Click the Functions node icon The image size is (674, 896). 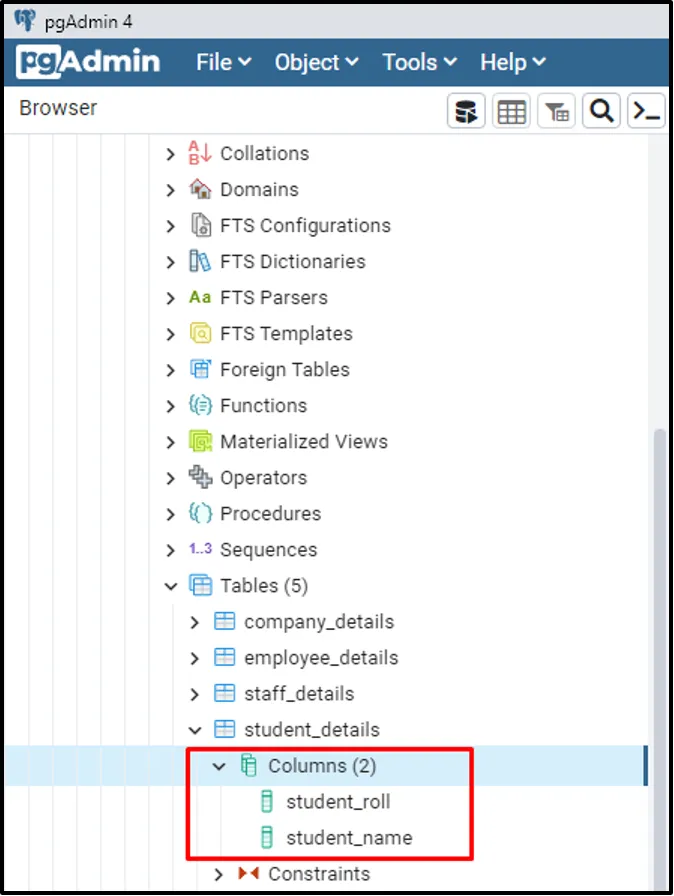pos(201,405)
